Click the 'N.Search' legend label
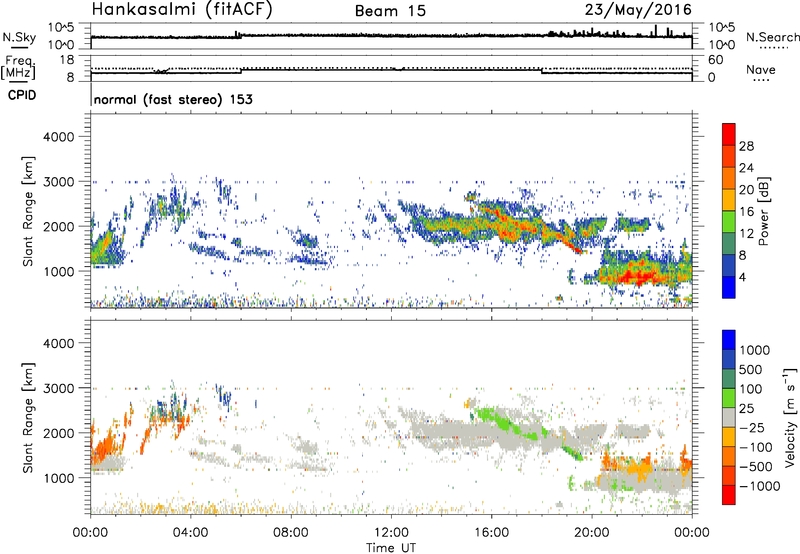 pos(772,37)
